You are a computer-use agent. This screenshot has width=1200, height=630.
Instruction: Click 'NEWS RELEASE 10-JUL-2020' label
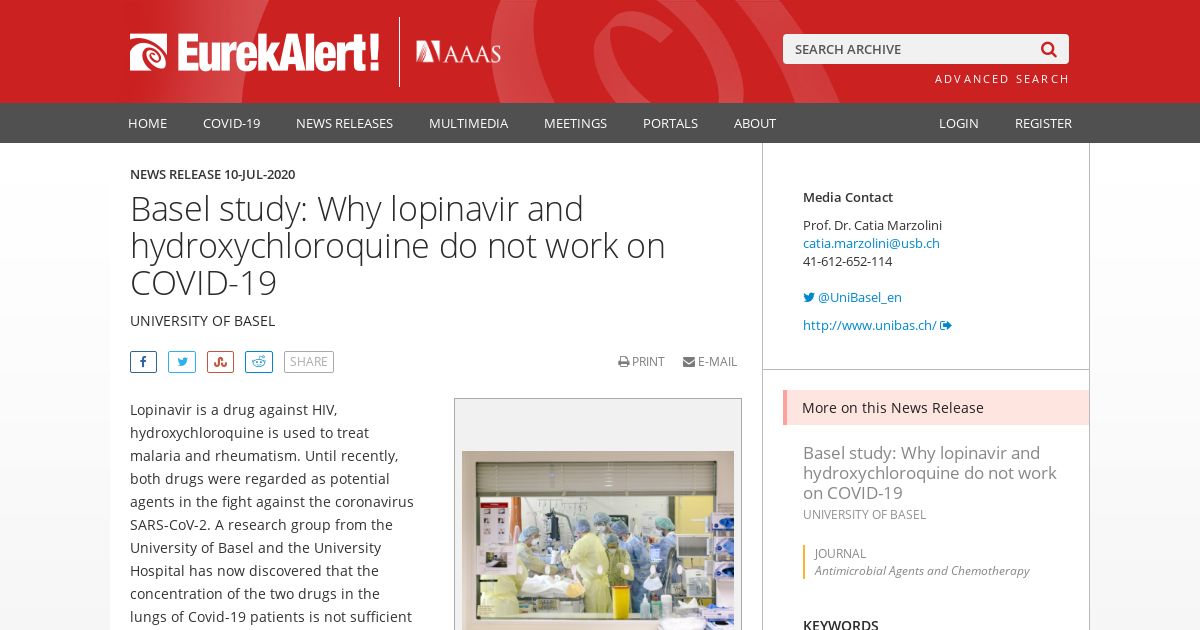coord(212,174)
